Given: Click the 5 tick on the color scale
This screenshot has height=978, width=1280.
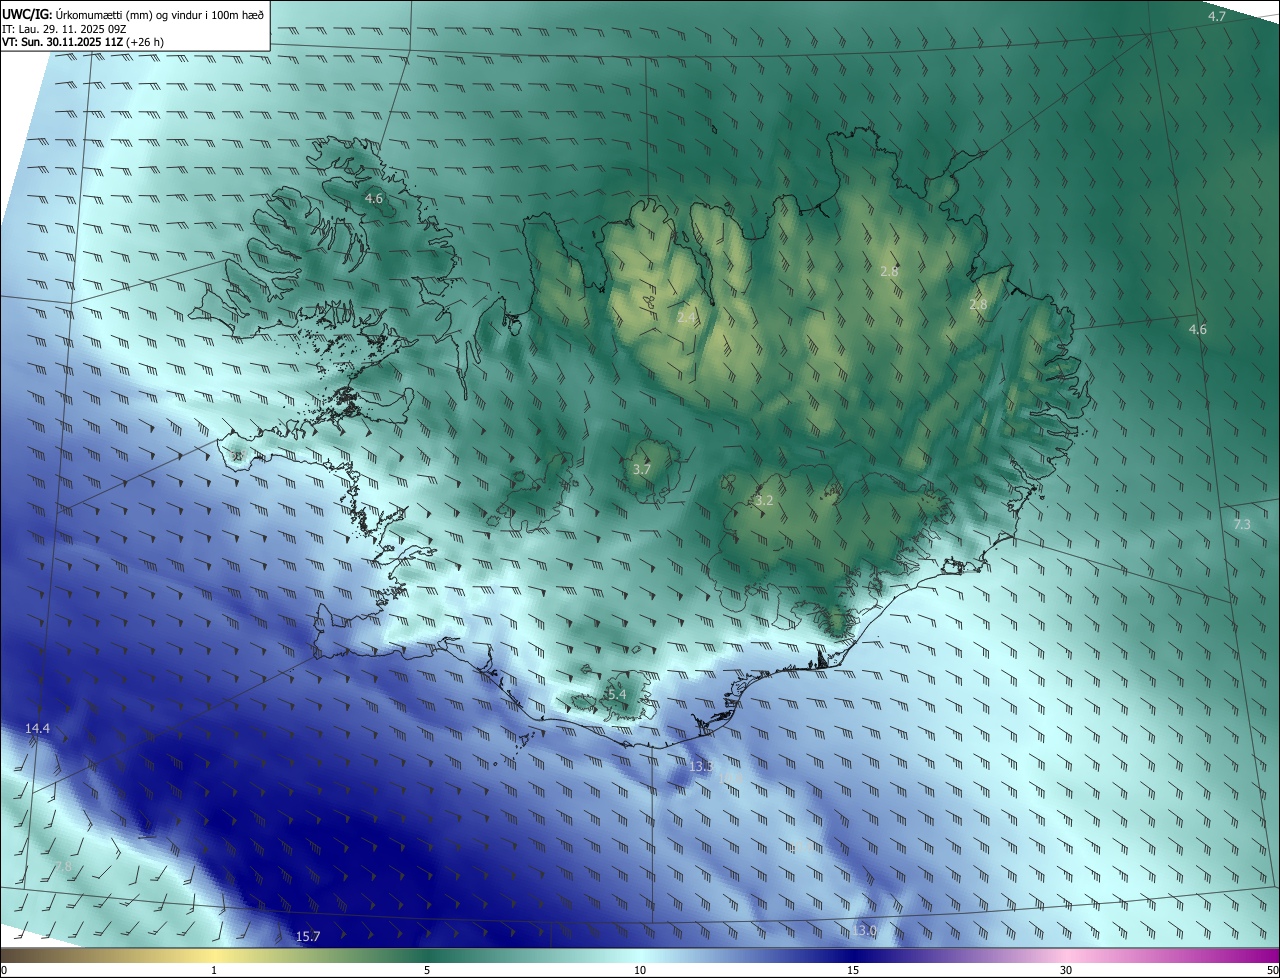Looking at the screenshot, I should 427,970.
